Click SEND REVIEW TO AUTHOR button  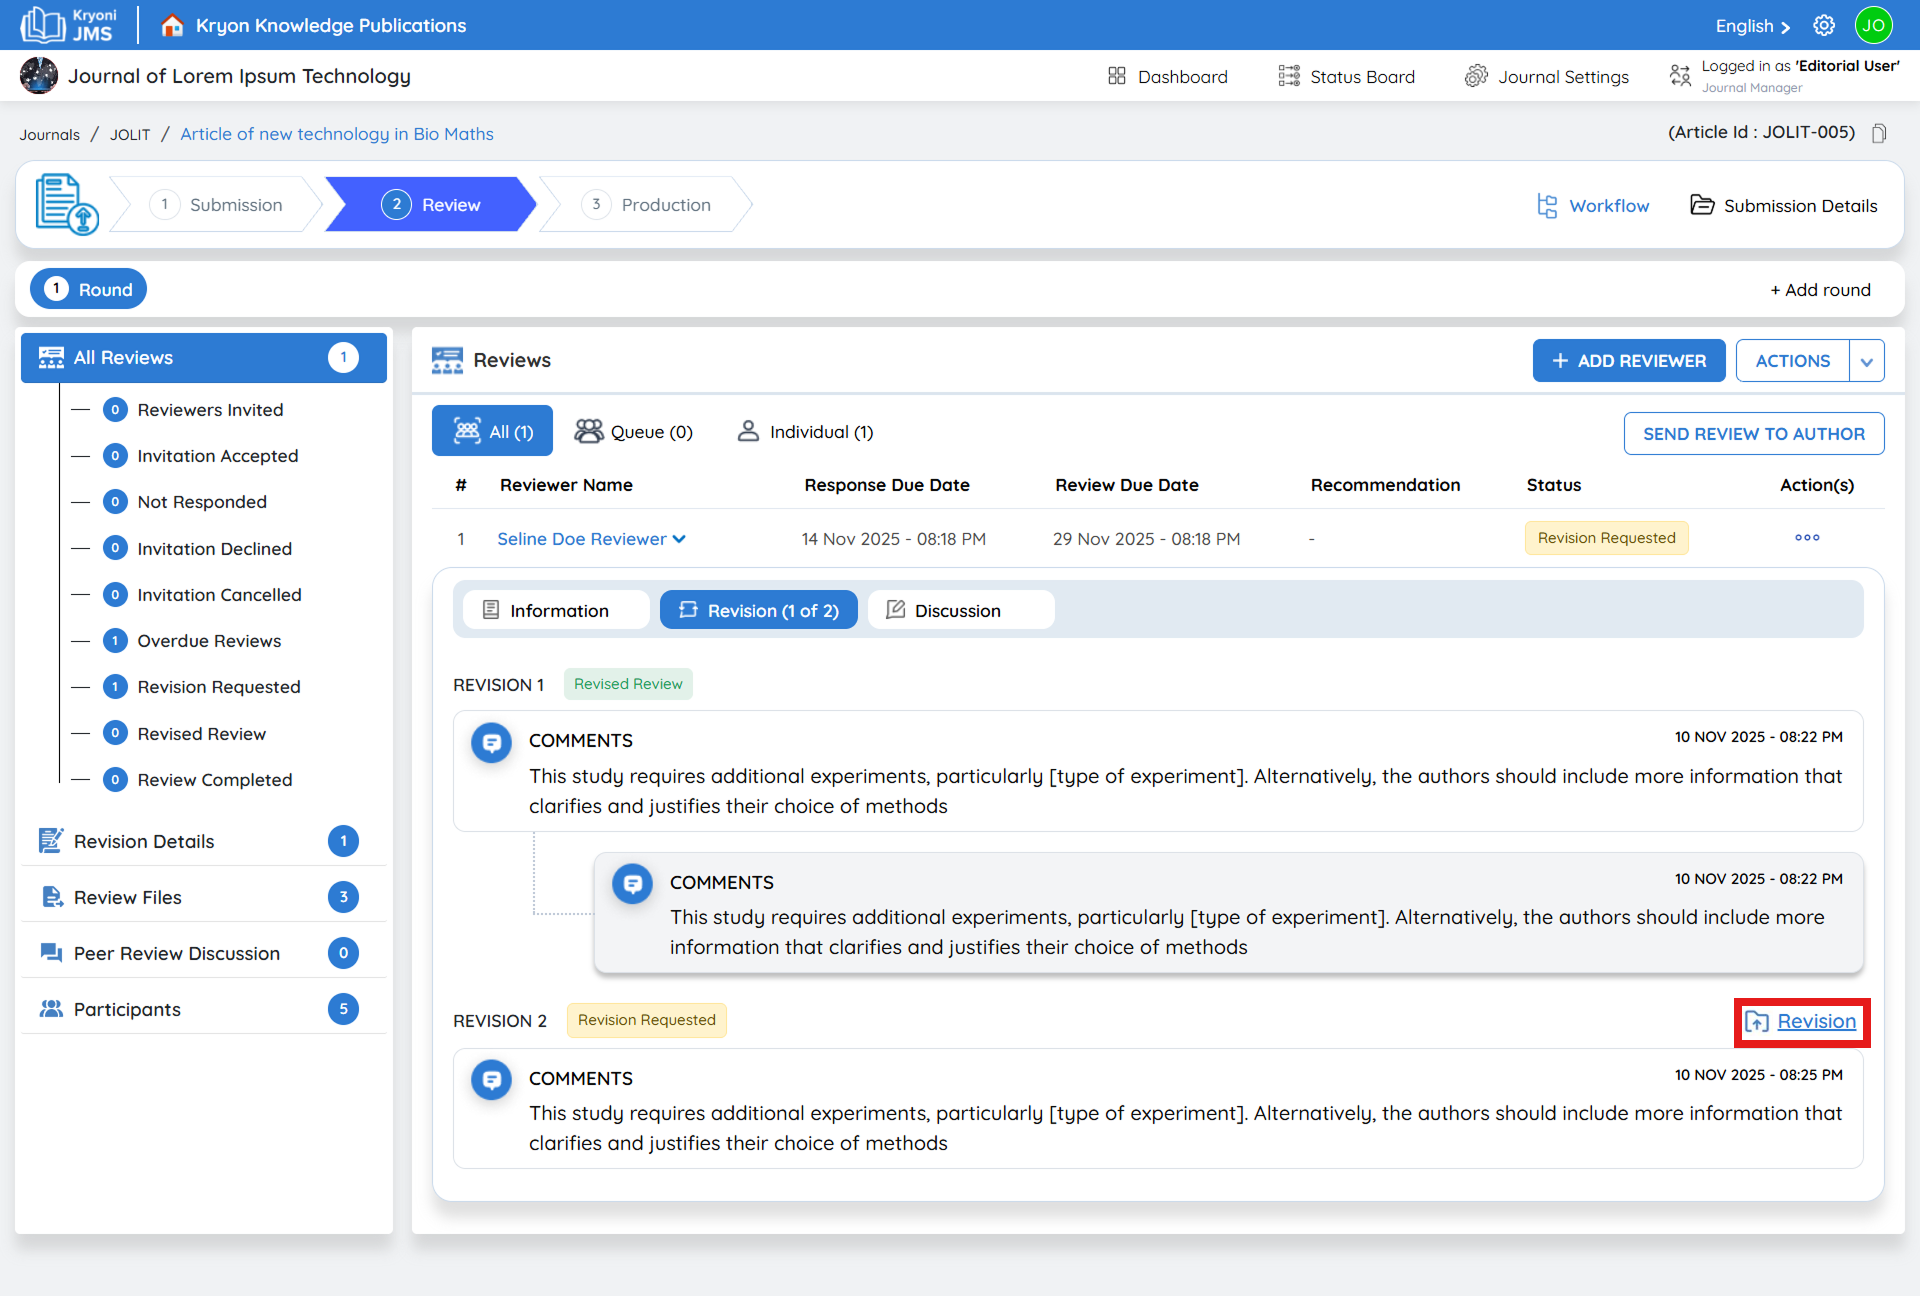(x=1753, y=434)
